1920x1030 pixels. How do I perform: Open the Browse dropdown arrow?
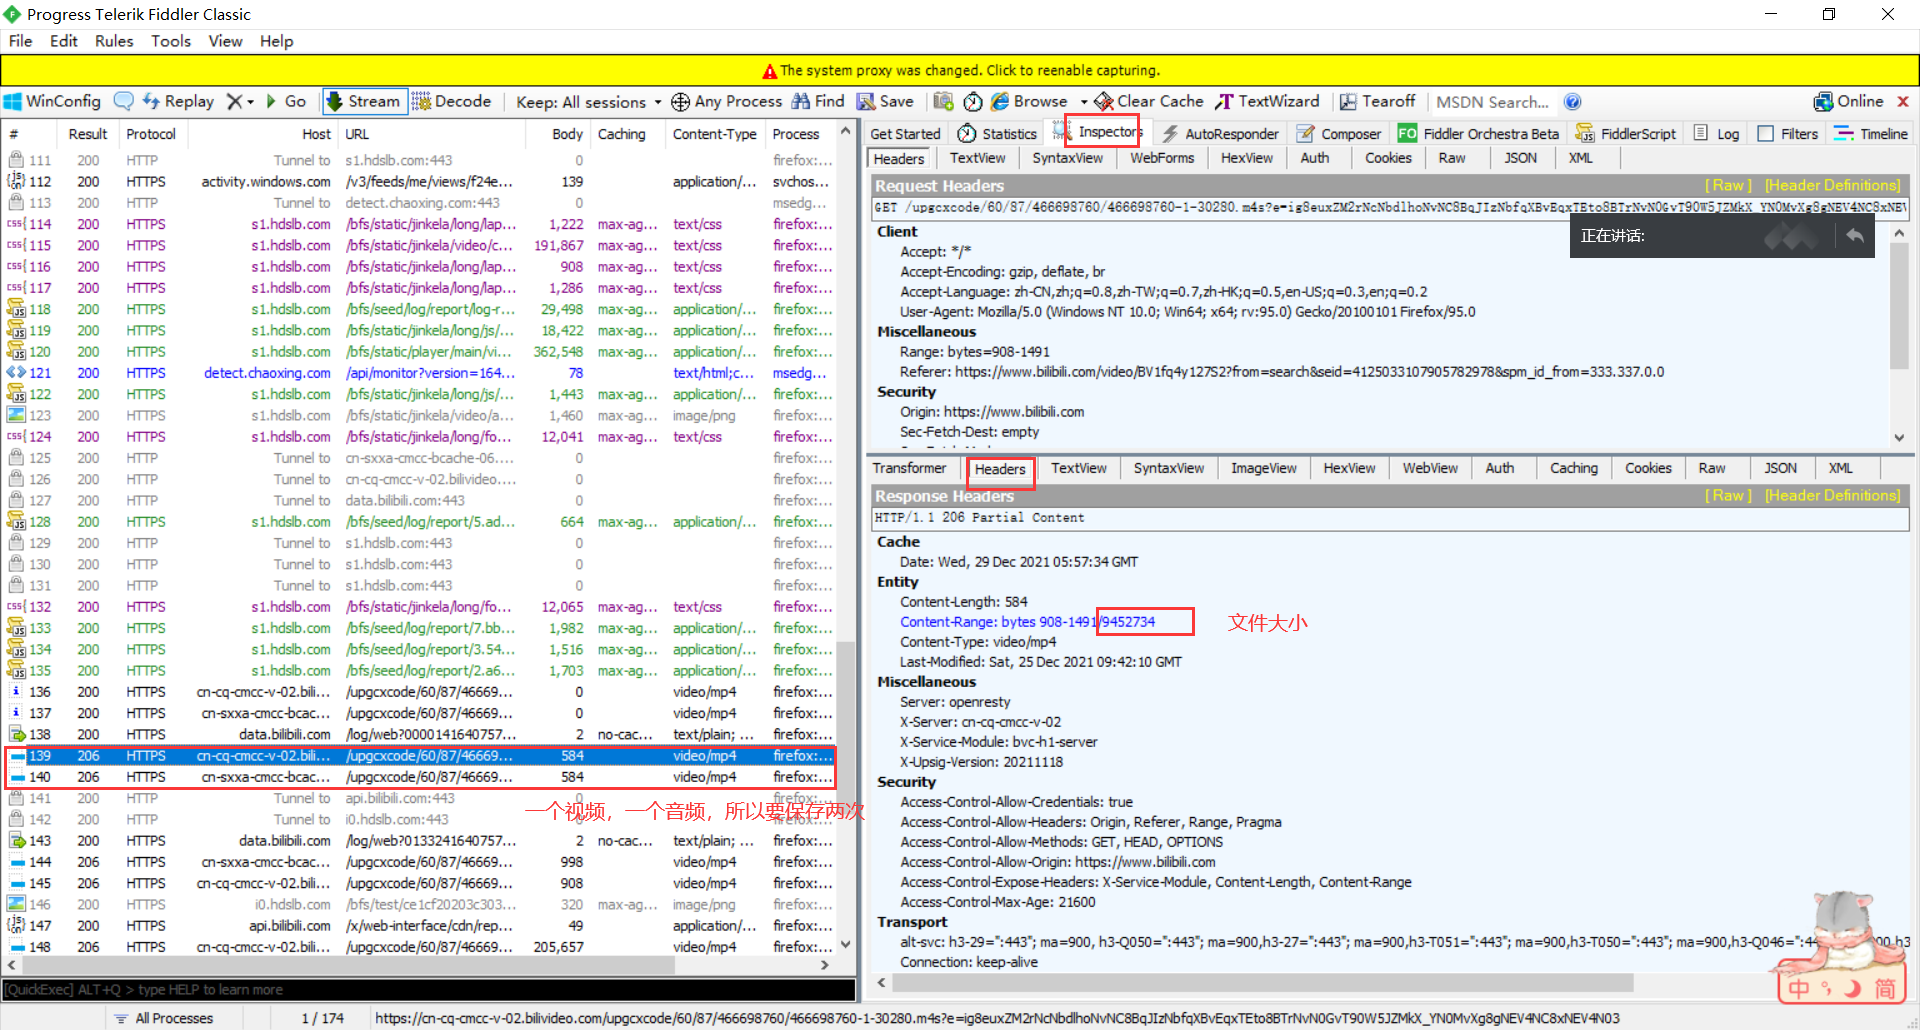[x=1084, y=102]
